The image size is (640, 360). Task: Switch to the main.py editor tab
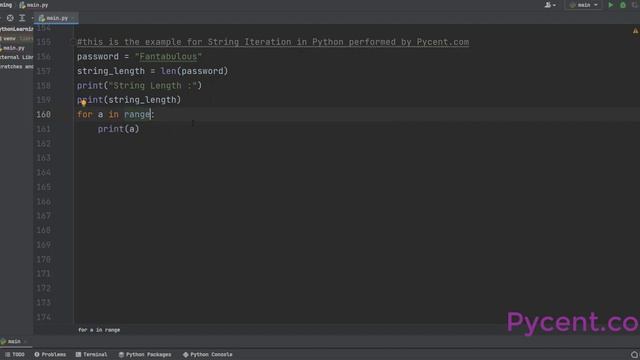pyautogui.click(x=56, y=18)
